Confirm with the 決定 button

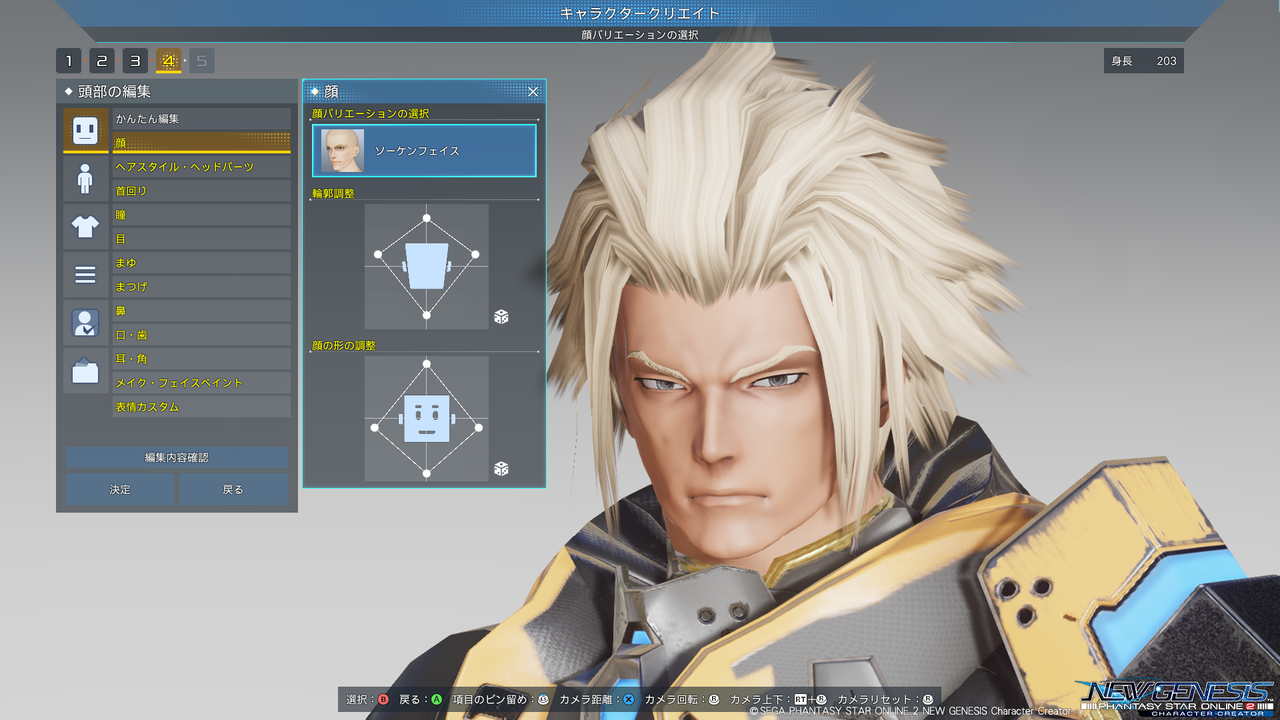click(x=120, y=489)
